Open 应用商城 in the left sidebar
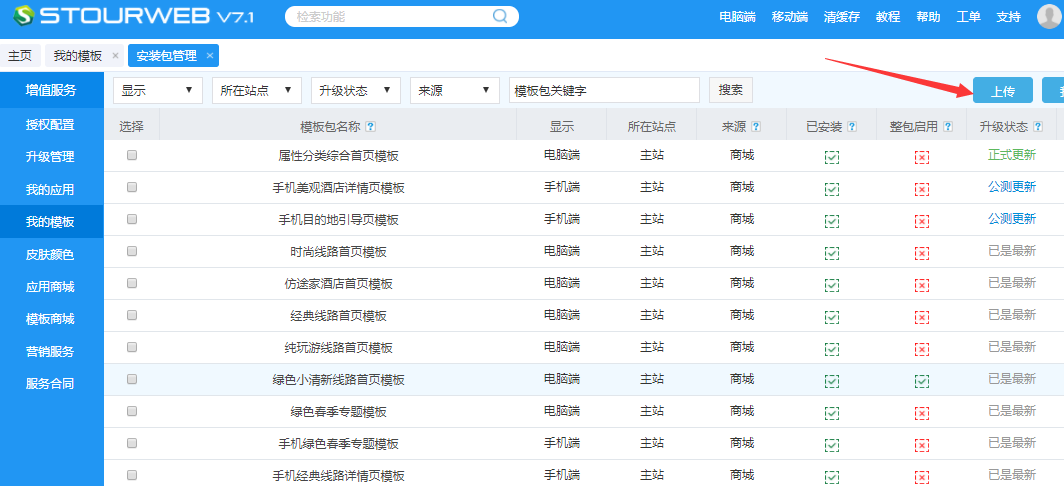 (x=50, y=287)
